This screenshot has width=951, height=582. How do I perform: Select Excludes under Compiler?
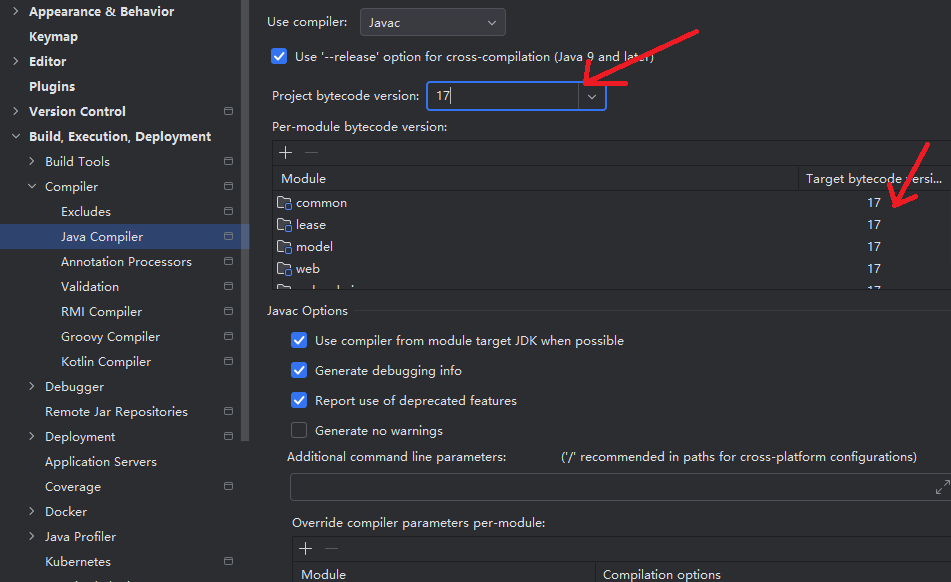[86, 212]
